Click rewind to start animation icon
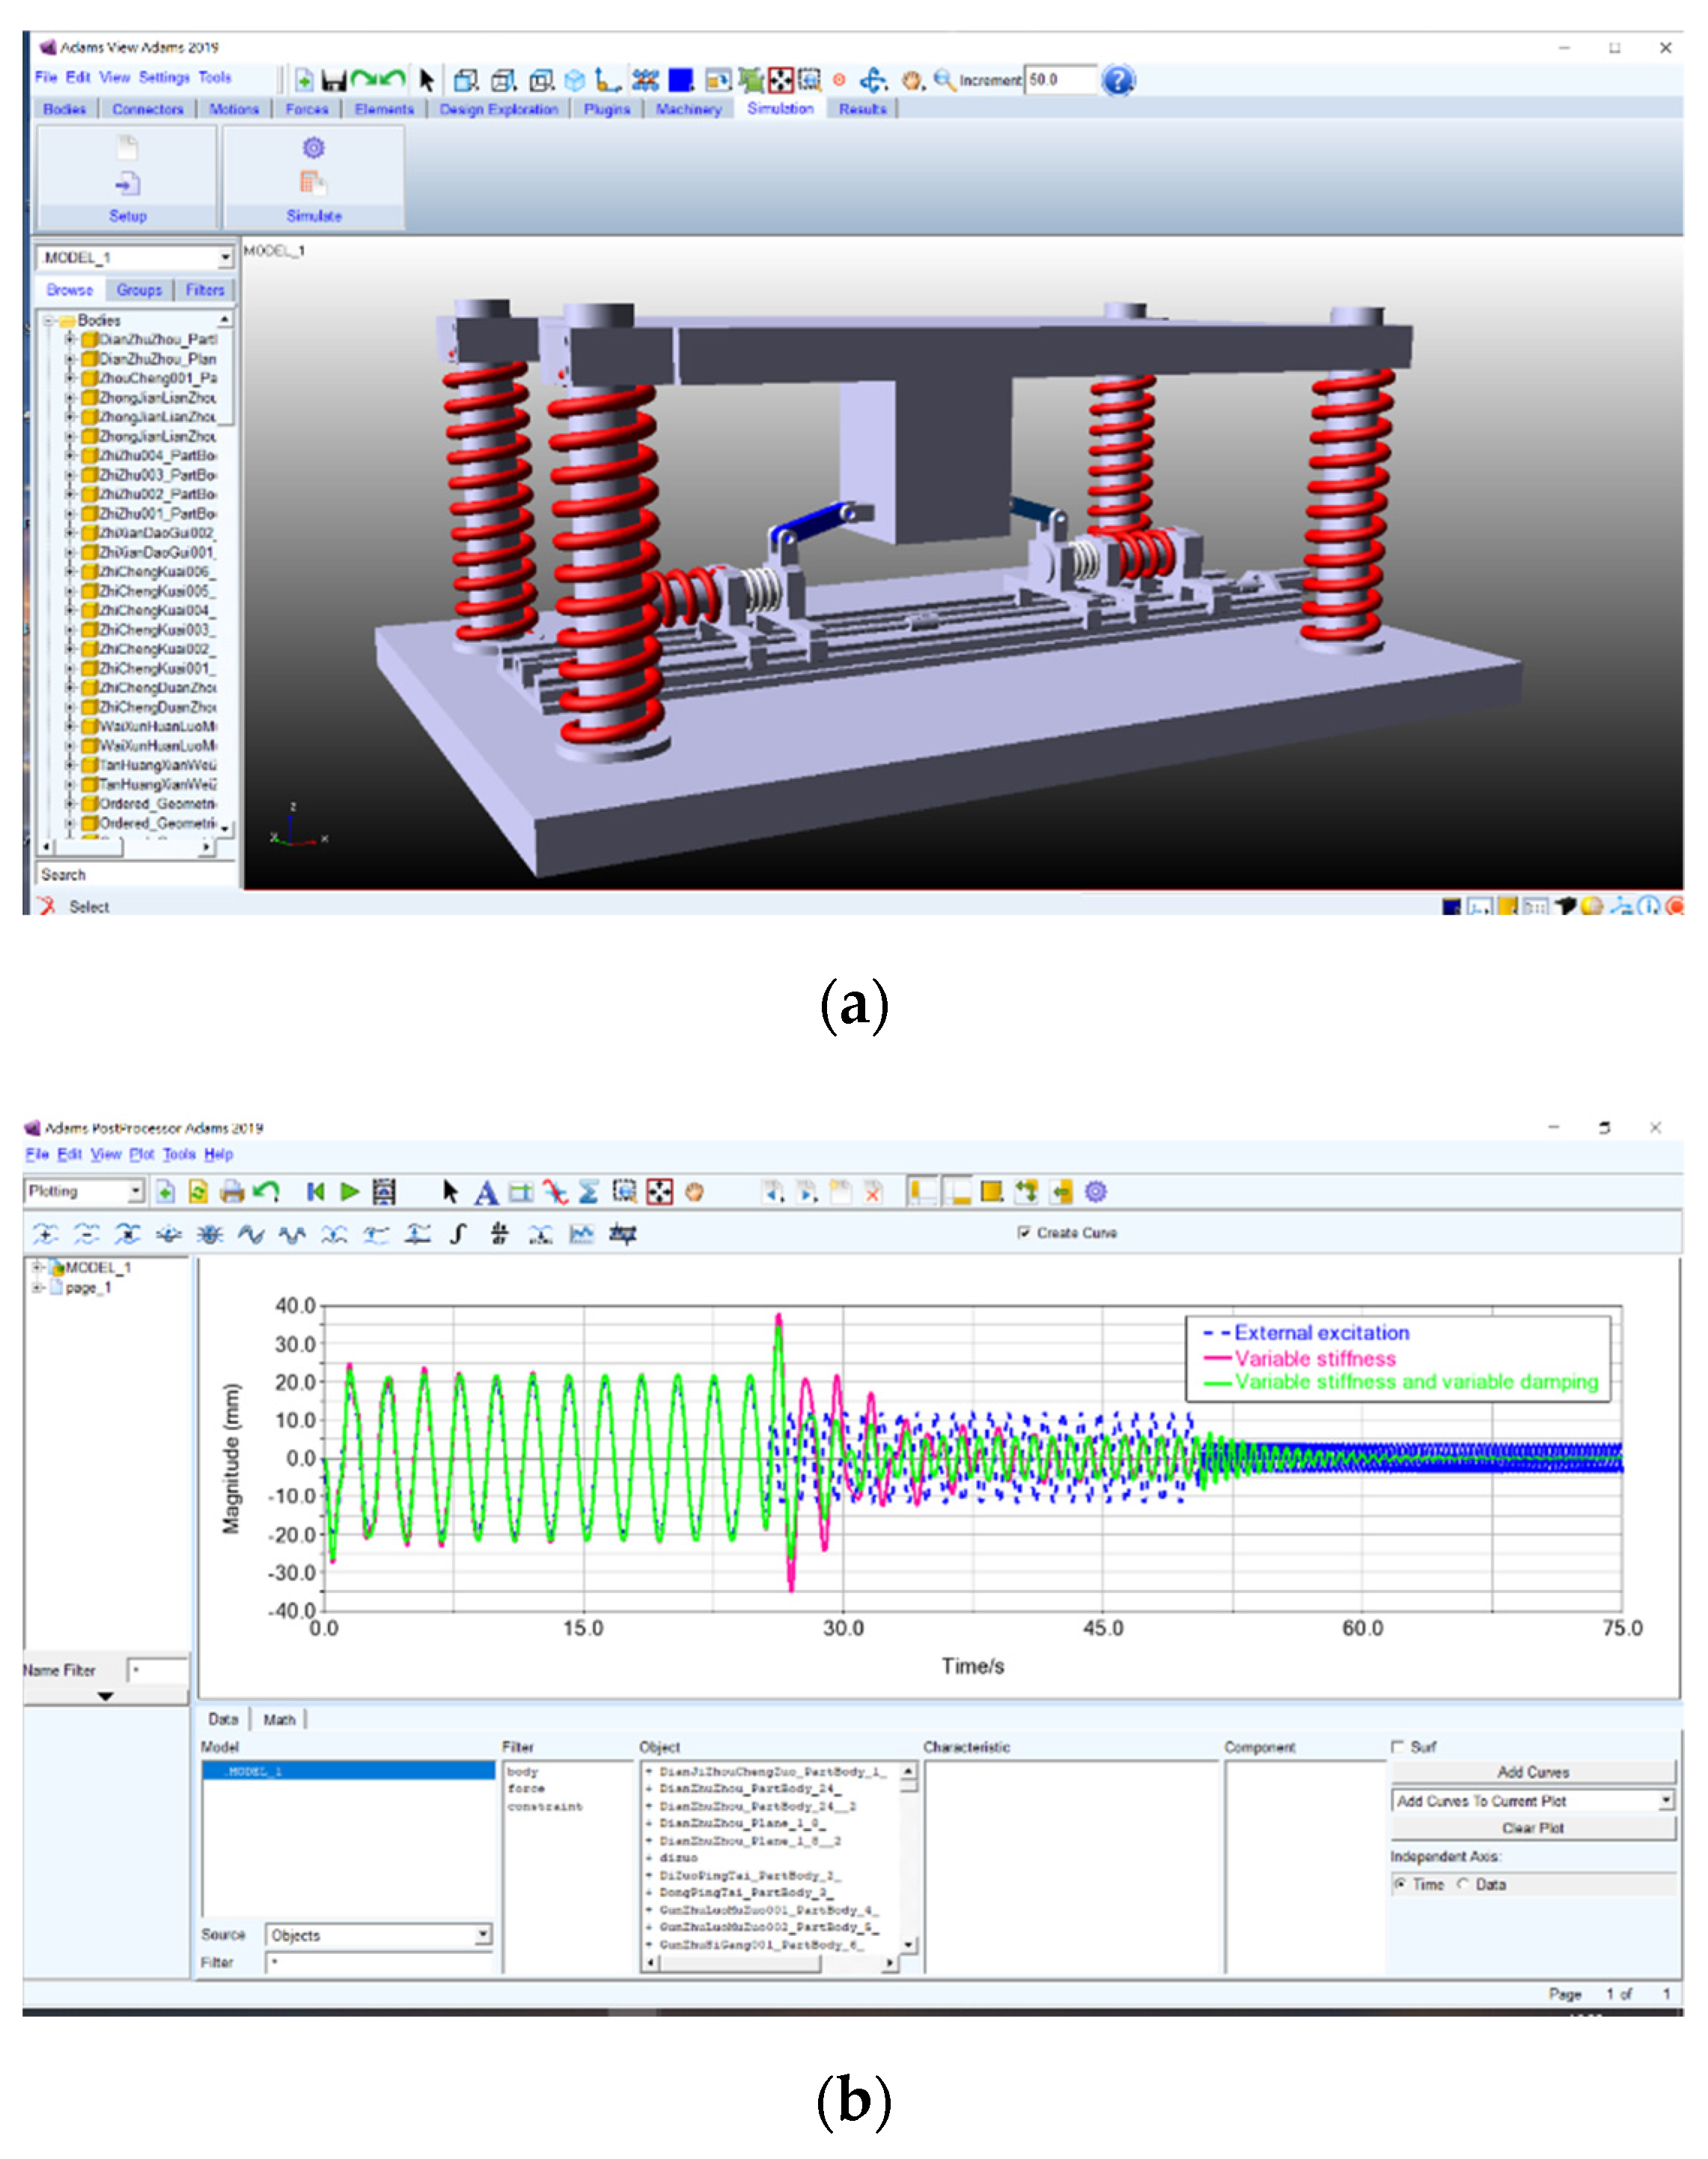The image size is (1708, 2159). [x=315, y=1192]
